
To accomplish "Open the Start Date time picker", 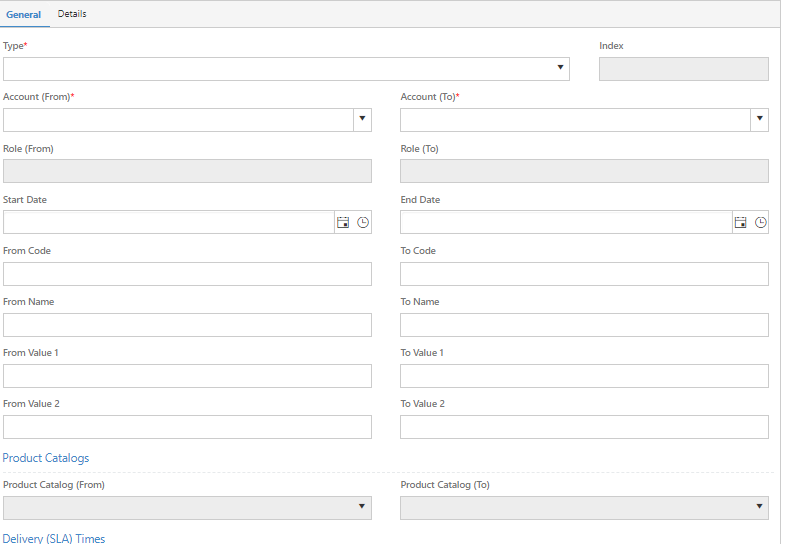I will tap(363, 222).
